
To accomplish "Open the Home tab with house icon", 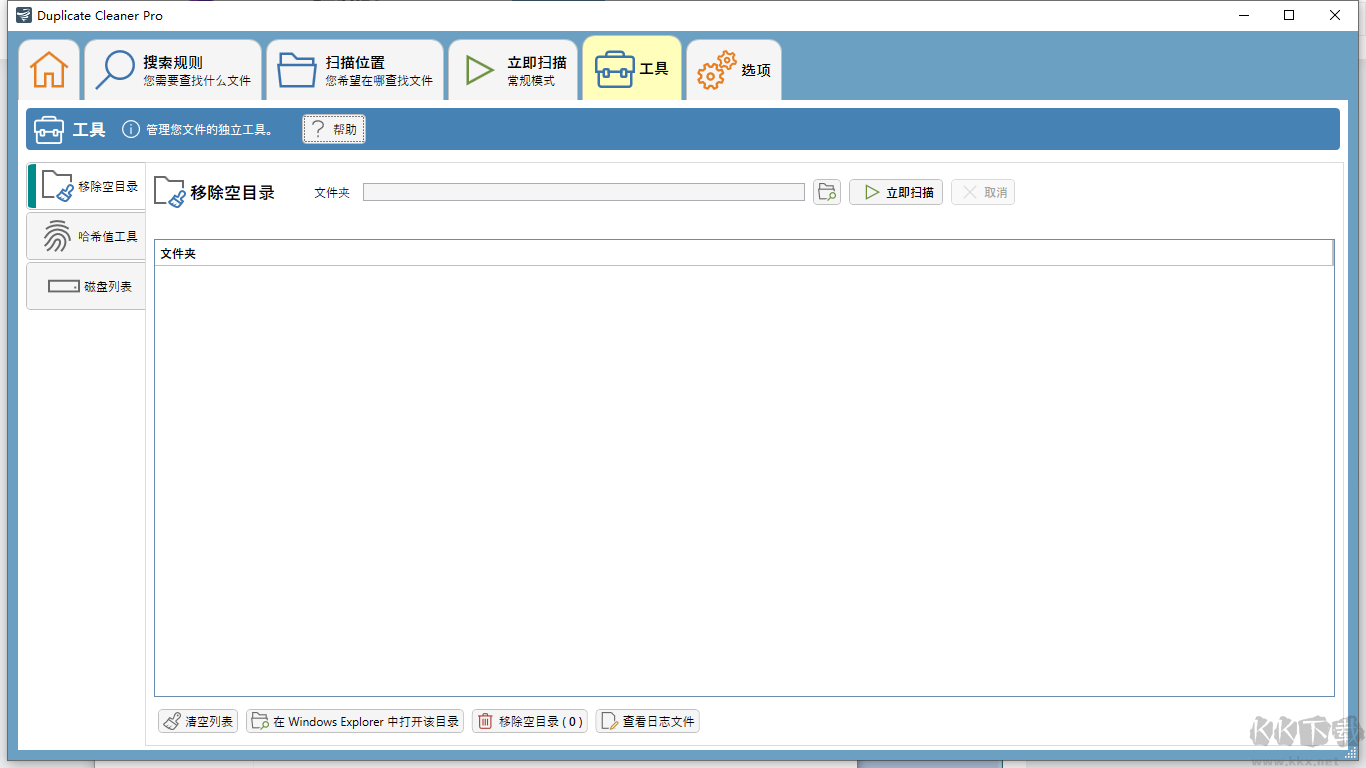I will tap(49, 69).
